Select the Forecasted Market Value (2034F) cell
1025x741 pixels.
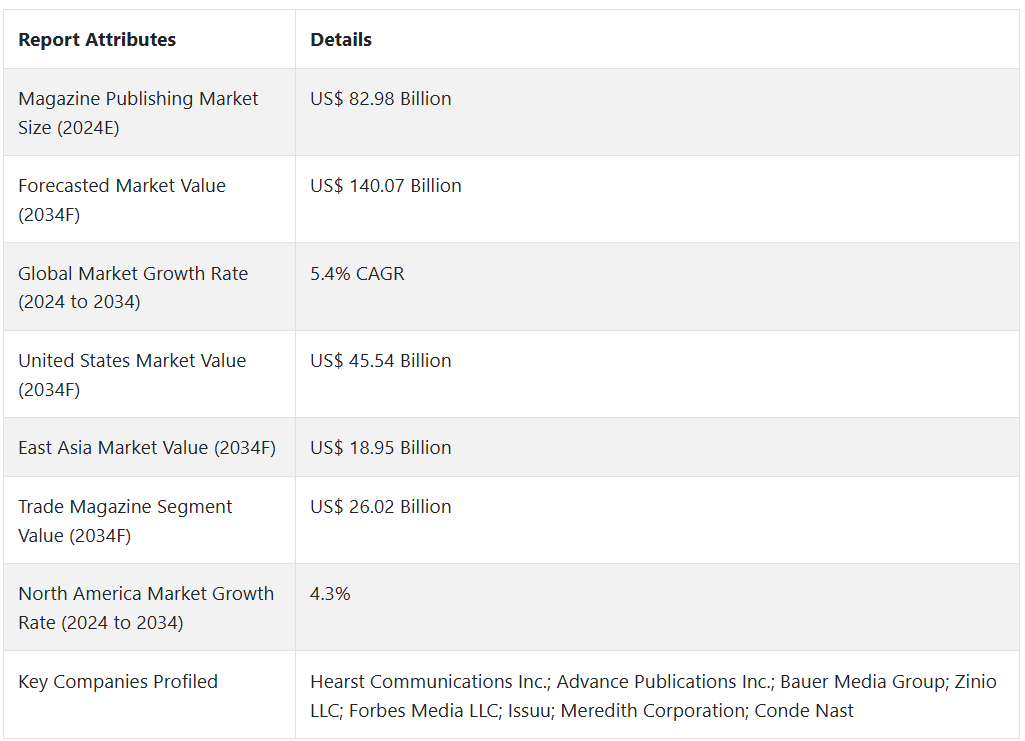tap(122, 200)
